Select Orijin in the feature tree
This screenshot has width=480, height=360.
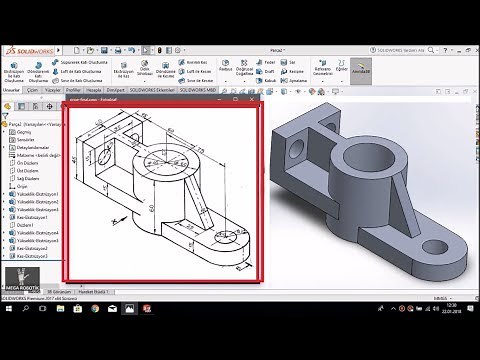click(18, 186)
